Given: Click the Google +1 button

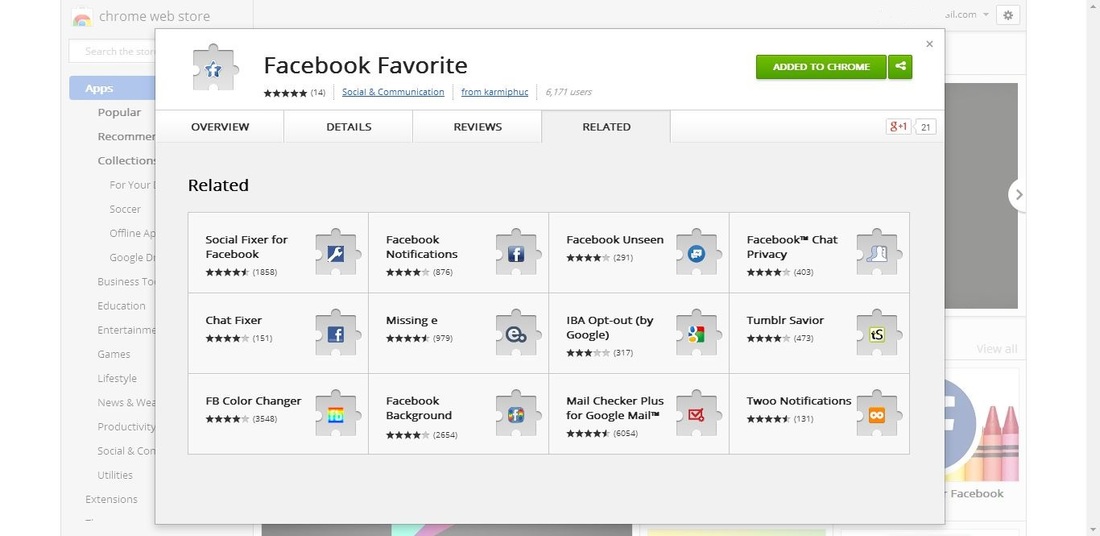Looking at the screenshot, I should pyautogui.click(x=899, y=127).
